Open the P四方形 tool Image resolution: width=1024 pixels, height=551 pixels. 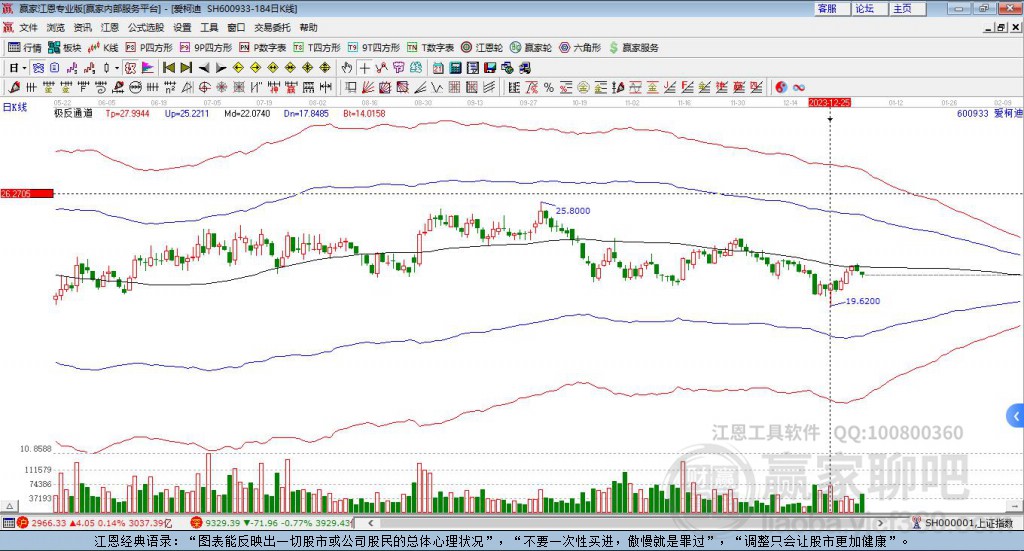[x=149, y=48]
